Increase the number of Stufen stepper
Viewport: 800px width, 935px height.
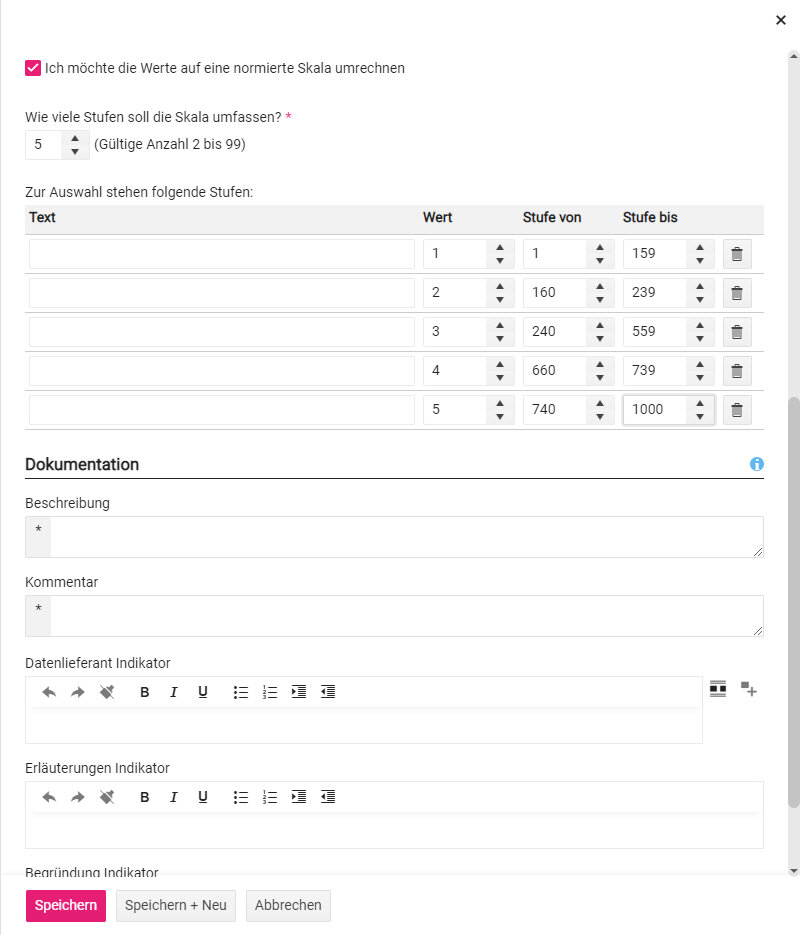pos(75,138)
